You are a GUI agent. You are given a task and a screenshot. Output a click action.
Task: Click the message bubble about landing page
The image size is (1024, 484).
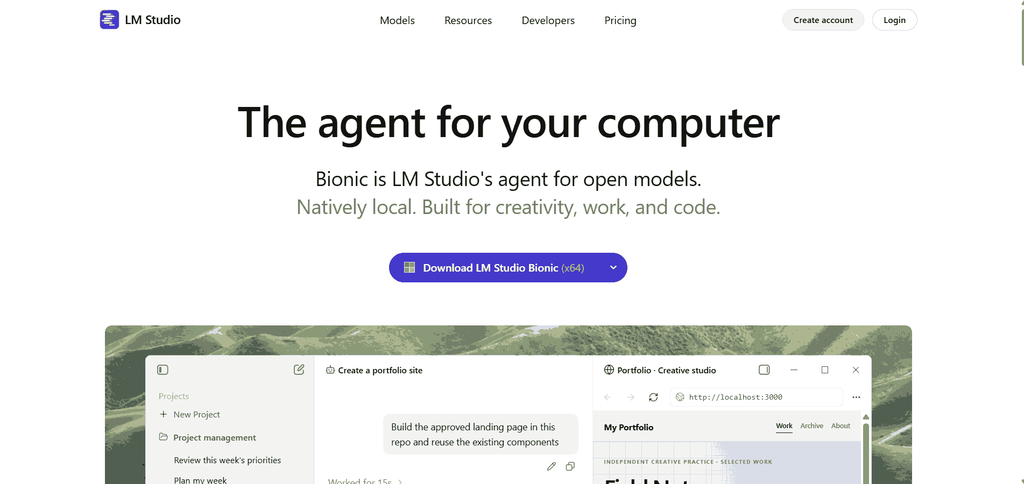point(480,434)
